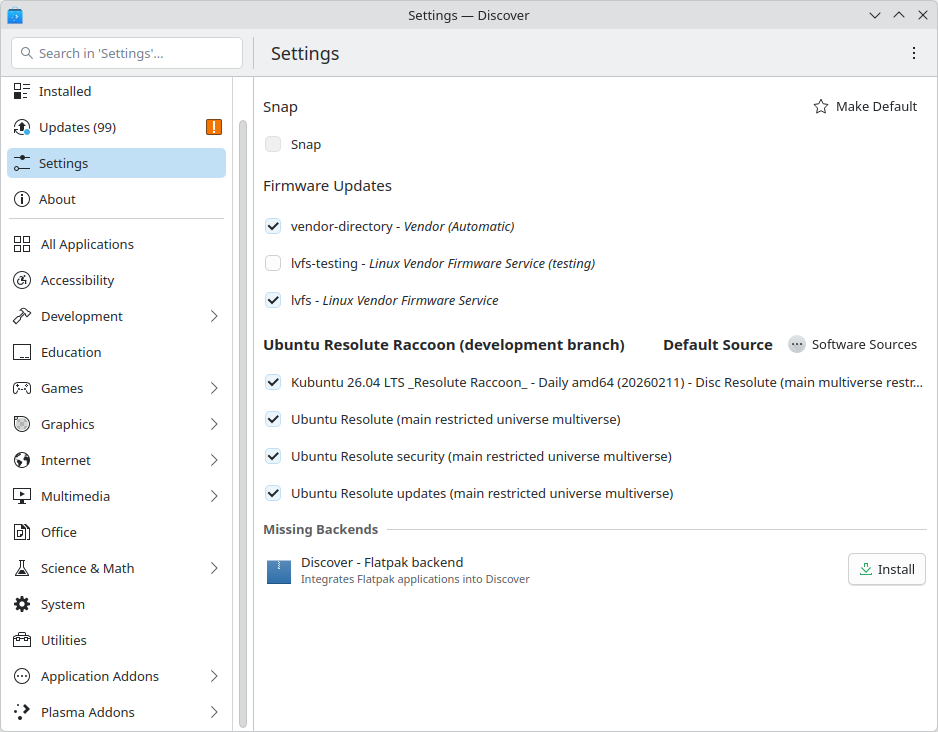This screenshot has height=732, width=938.
Task: Expand the Development category chevron
Action: click(214, 316)
